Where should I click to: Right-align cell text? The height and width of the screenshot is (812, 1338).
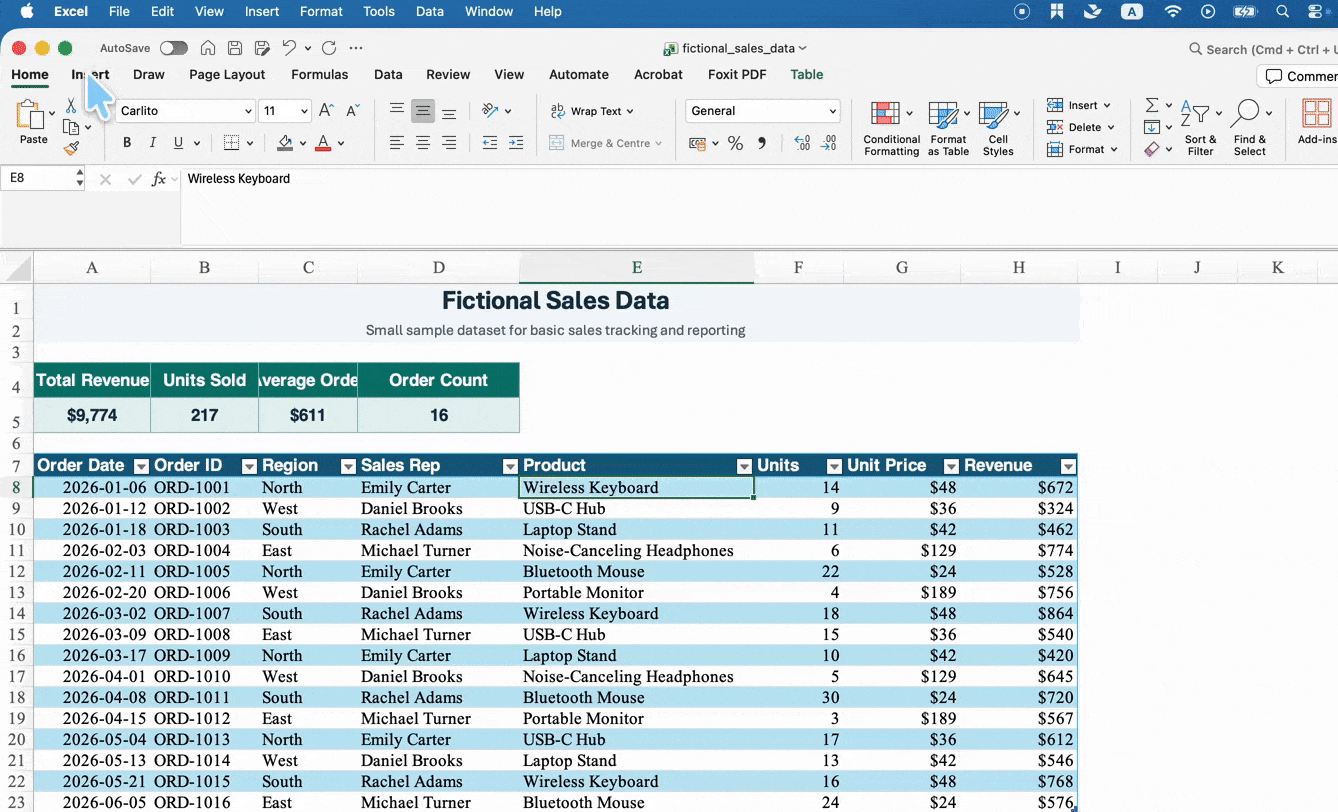click(x=449, y=143)
